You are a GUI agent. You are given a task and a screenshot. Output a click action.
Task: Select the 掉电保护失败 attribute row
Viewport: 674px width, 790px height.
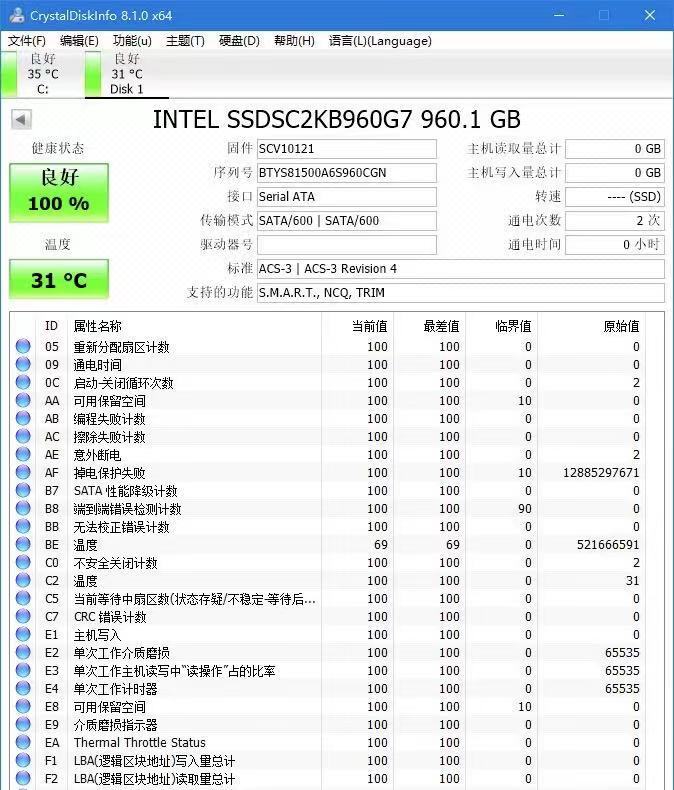click(328, 473)
